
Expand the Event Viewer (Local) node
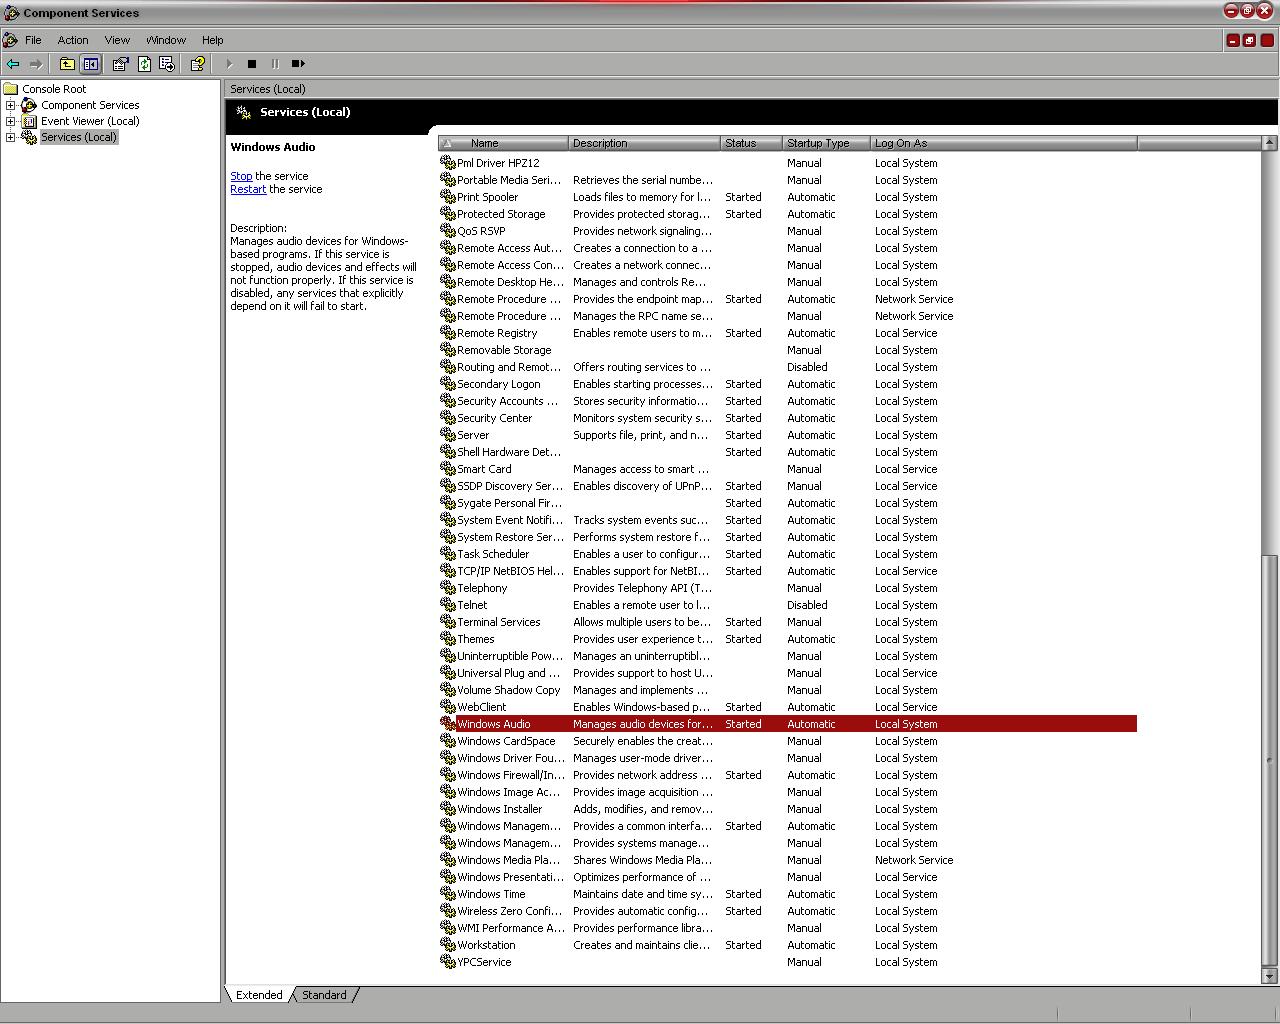10,121
